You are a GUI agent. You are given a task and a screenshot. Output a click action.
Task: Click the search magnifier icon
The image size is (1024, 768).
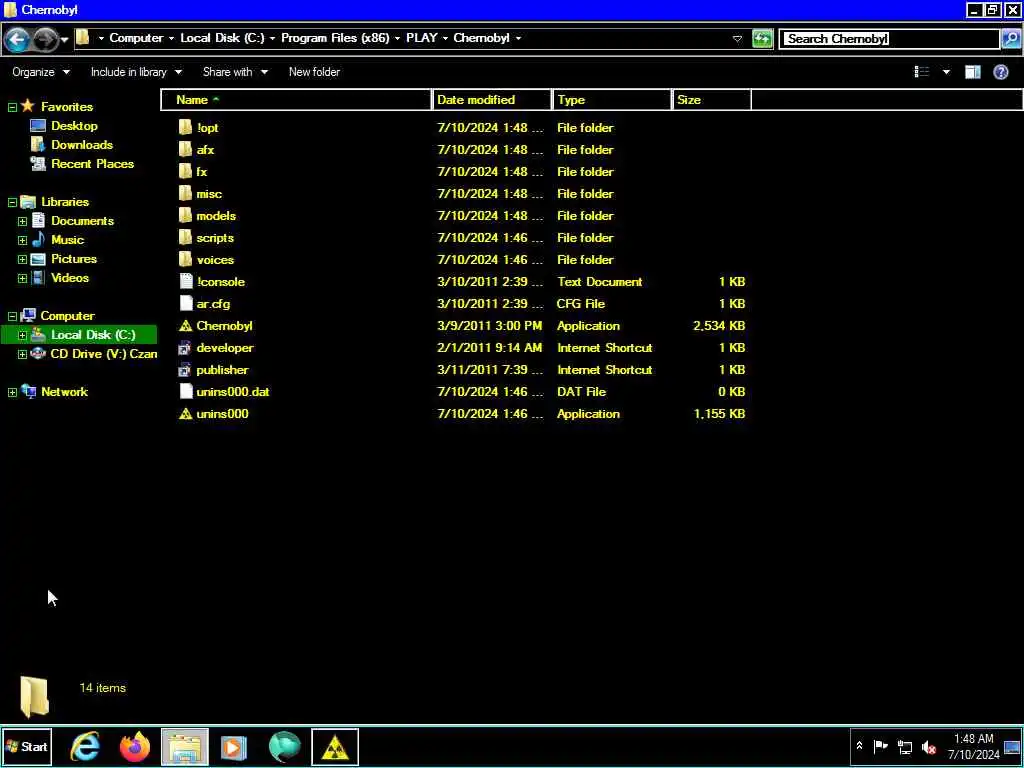coord(1010,39)
